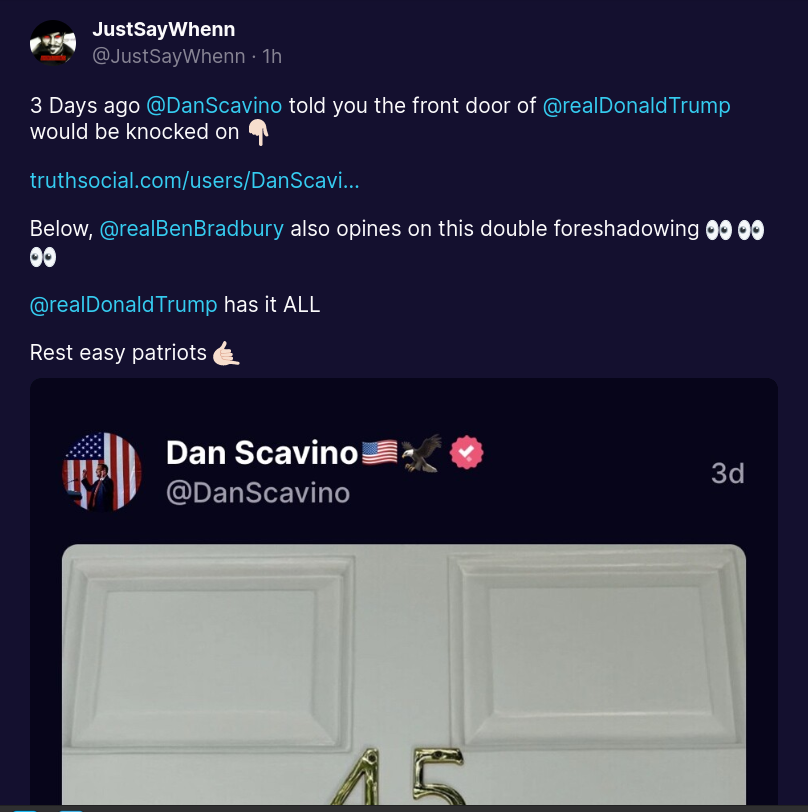808x812 pixels.
Task: Open the white door photo
Action: [404, 674]
